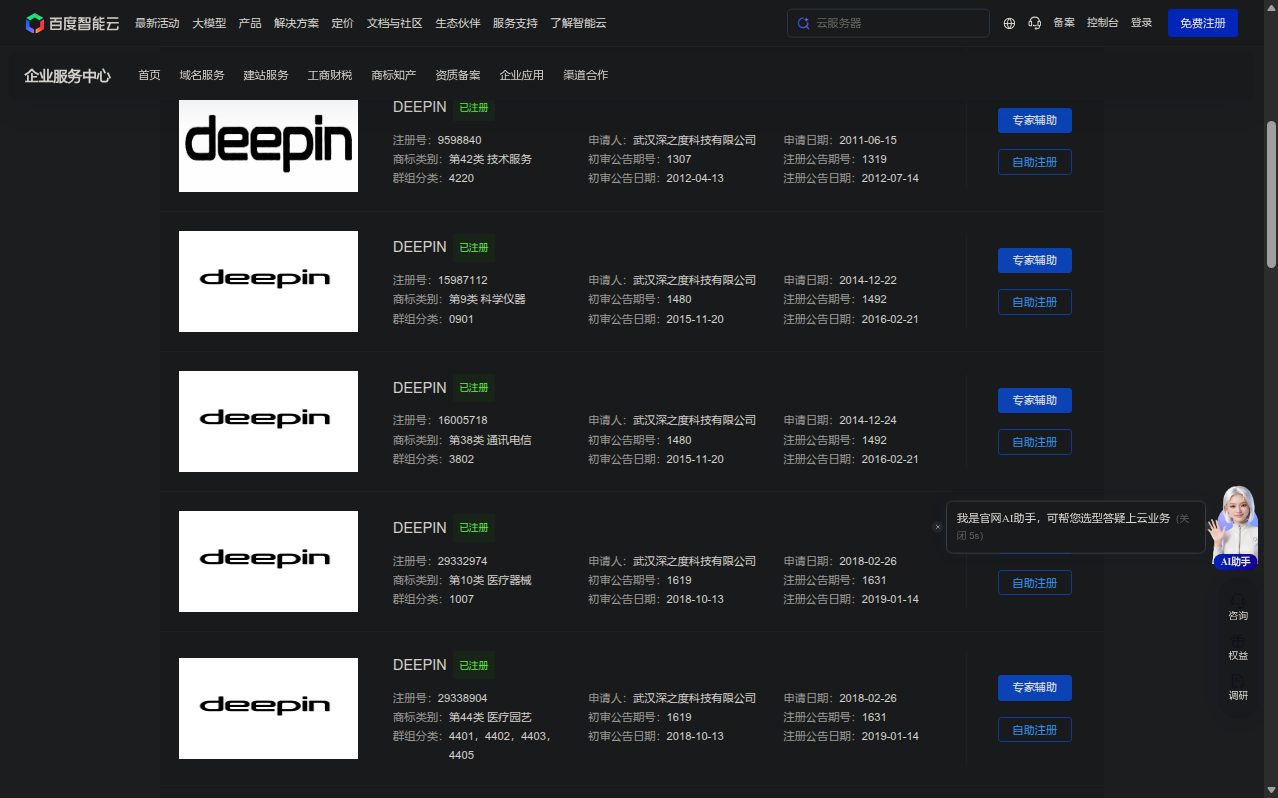
Task: Open the globe language selector icon
Action: (1009, 23)
